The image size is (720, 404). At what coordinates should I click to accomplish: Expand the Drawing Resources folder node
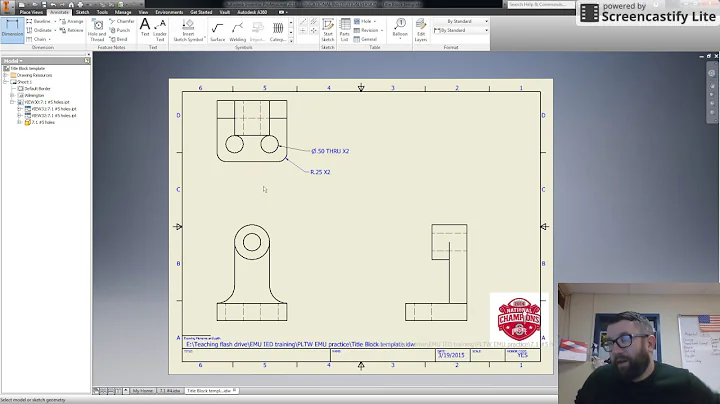pos(6,75)
